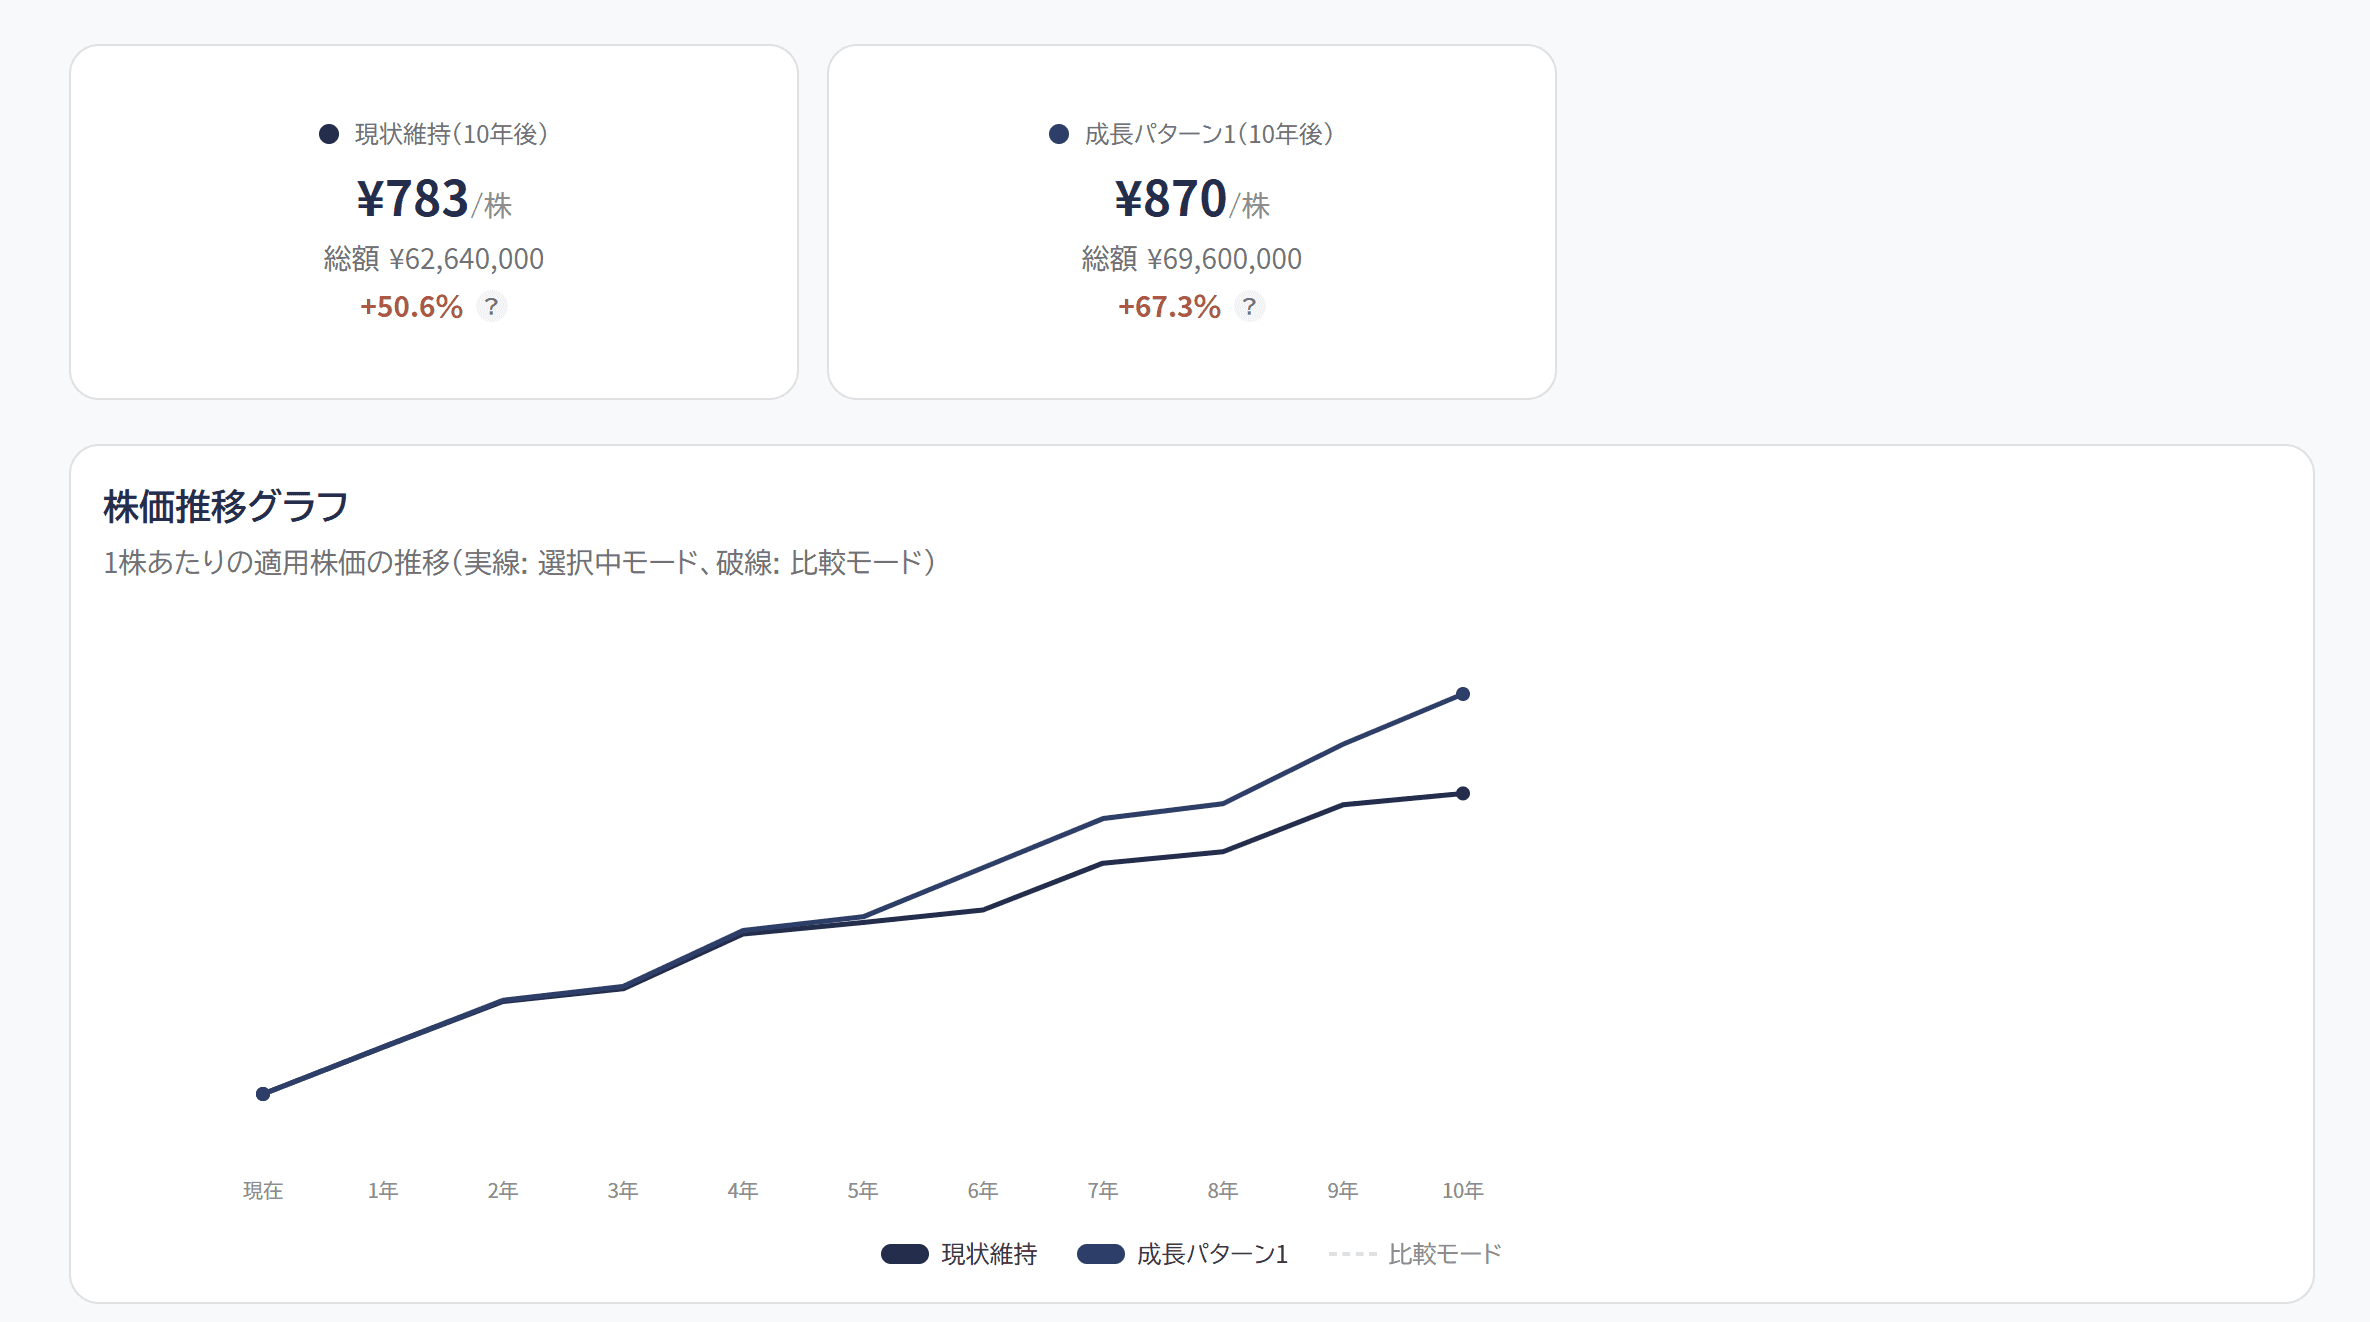Click the 現状維持 legend color pill
The image size is (2370, 1322).
coord(905,1254)
